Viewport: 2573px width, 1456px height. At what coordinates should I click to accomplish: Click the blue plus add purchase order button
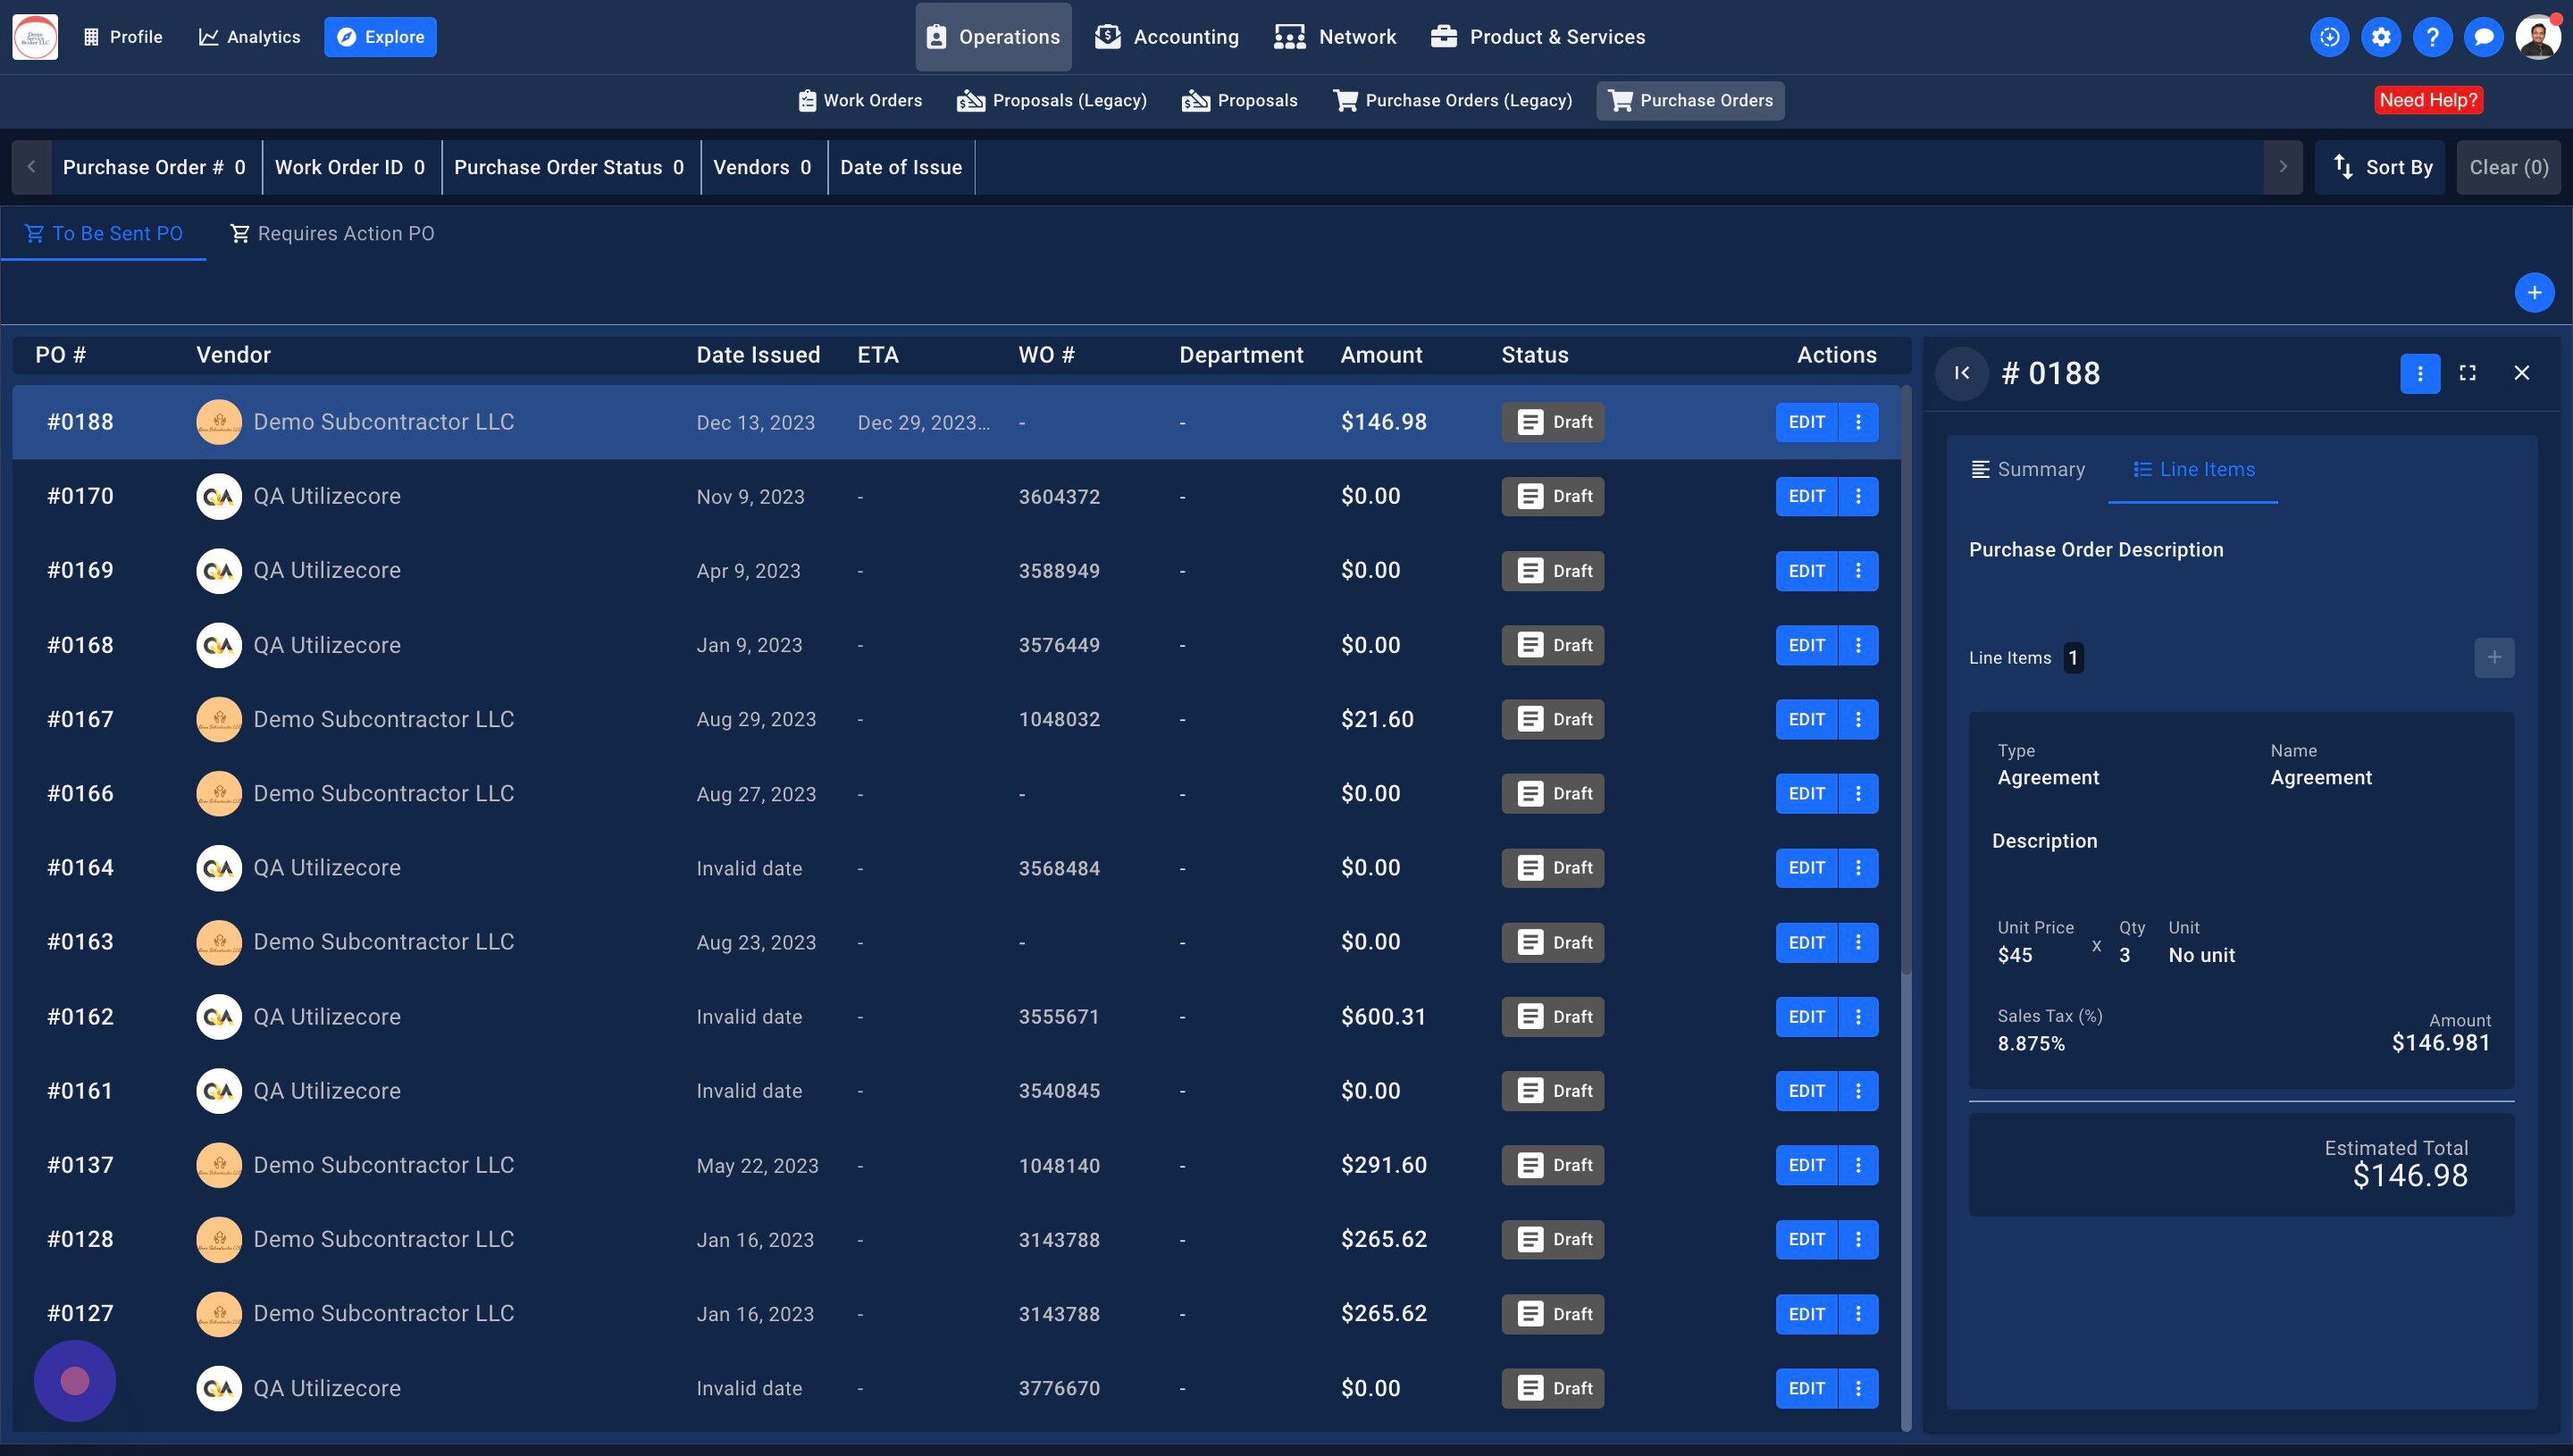pos(2533,293)
